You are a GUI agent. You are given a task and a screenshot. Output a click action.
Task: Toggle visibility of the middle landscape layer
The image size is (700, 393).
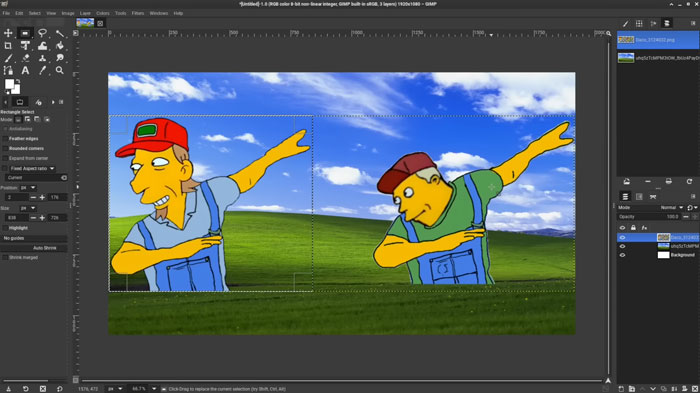pos(622,246)
